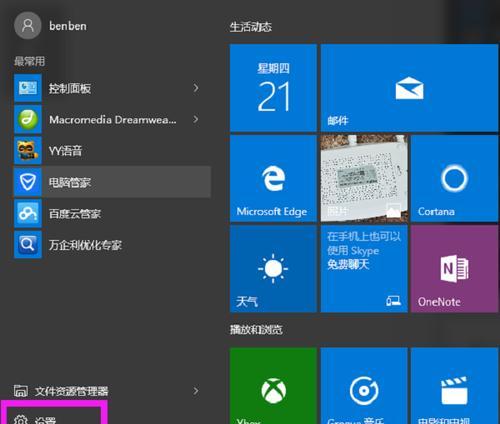Launch the Microsoft Edge tile
500x424 pixels.
click(x=273, y=178)
